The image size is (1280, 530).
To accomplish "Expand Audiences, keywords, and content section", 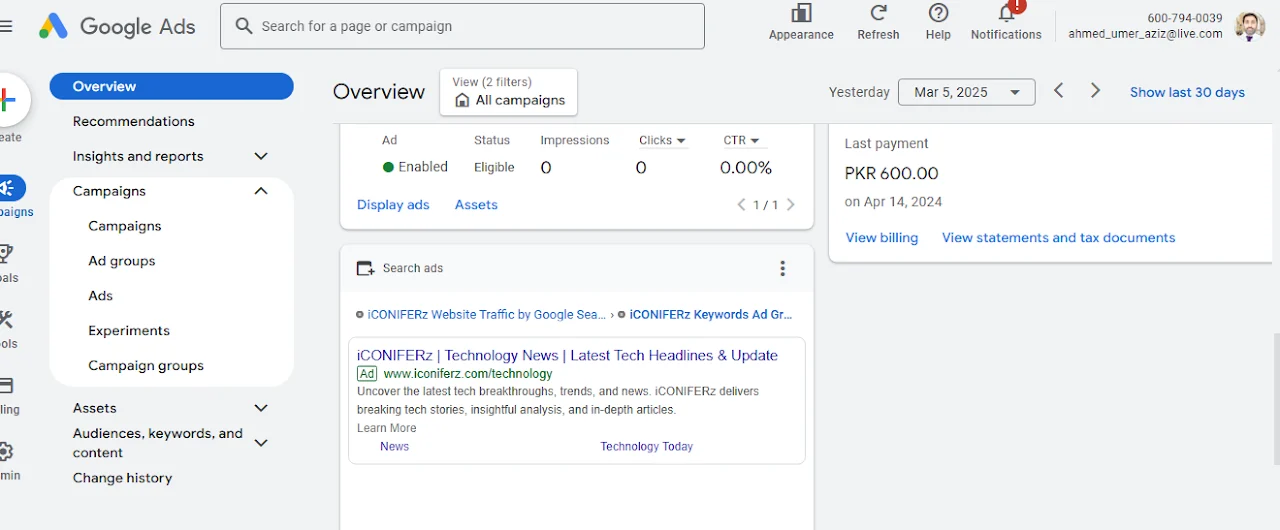I will pyautogui.click(x=261, y=443).
